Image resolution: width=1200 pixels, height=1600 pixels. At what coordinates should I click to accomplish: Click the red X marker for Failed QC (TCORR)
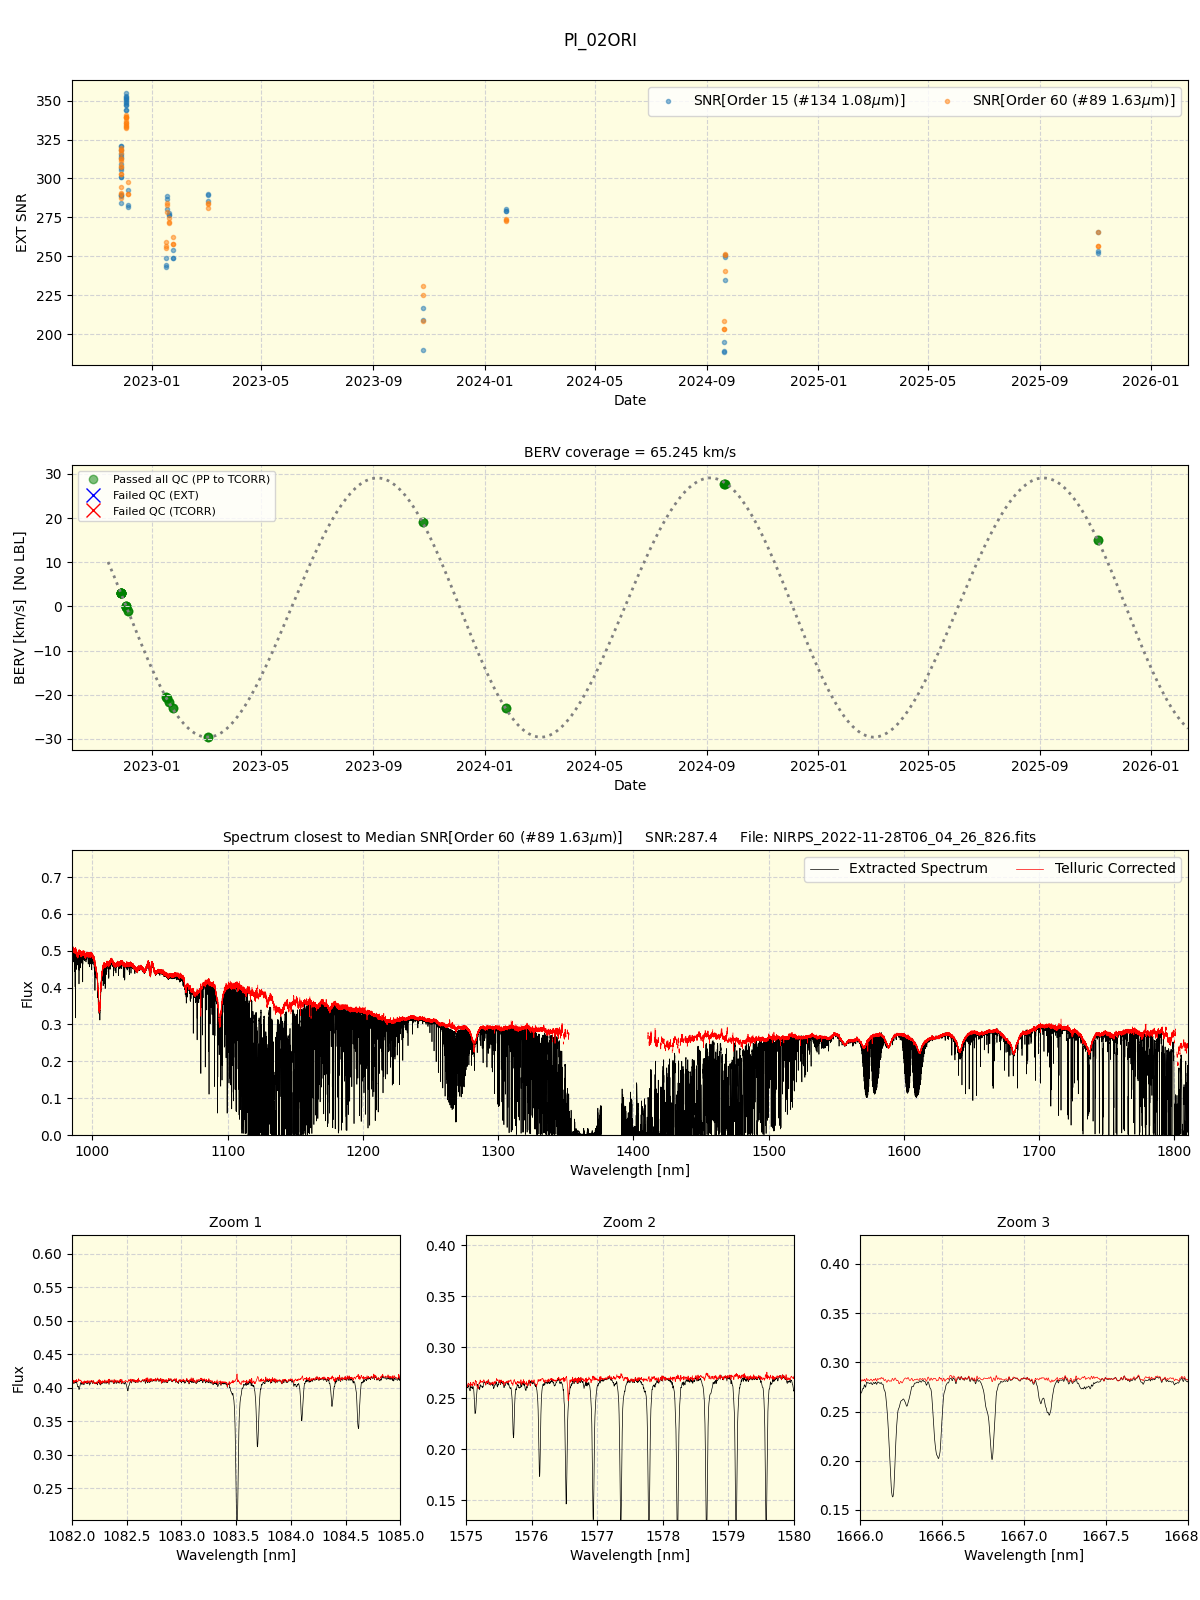[93, 512]
